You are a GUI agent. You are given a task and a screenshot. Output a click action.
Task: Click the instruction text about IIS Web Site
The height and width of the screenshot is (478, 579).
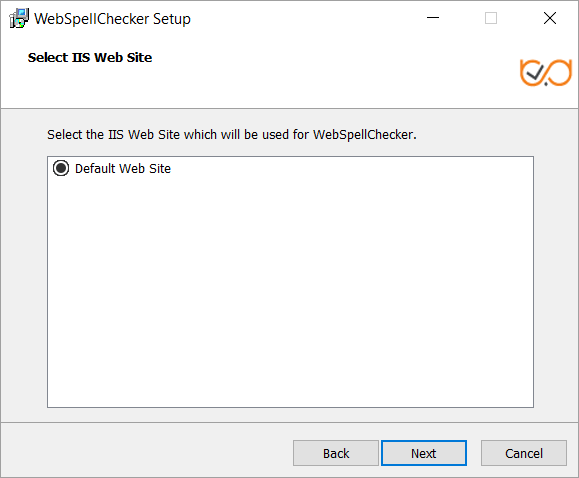(232, 134)
